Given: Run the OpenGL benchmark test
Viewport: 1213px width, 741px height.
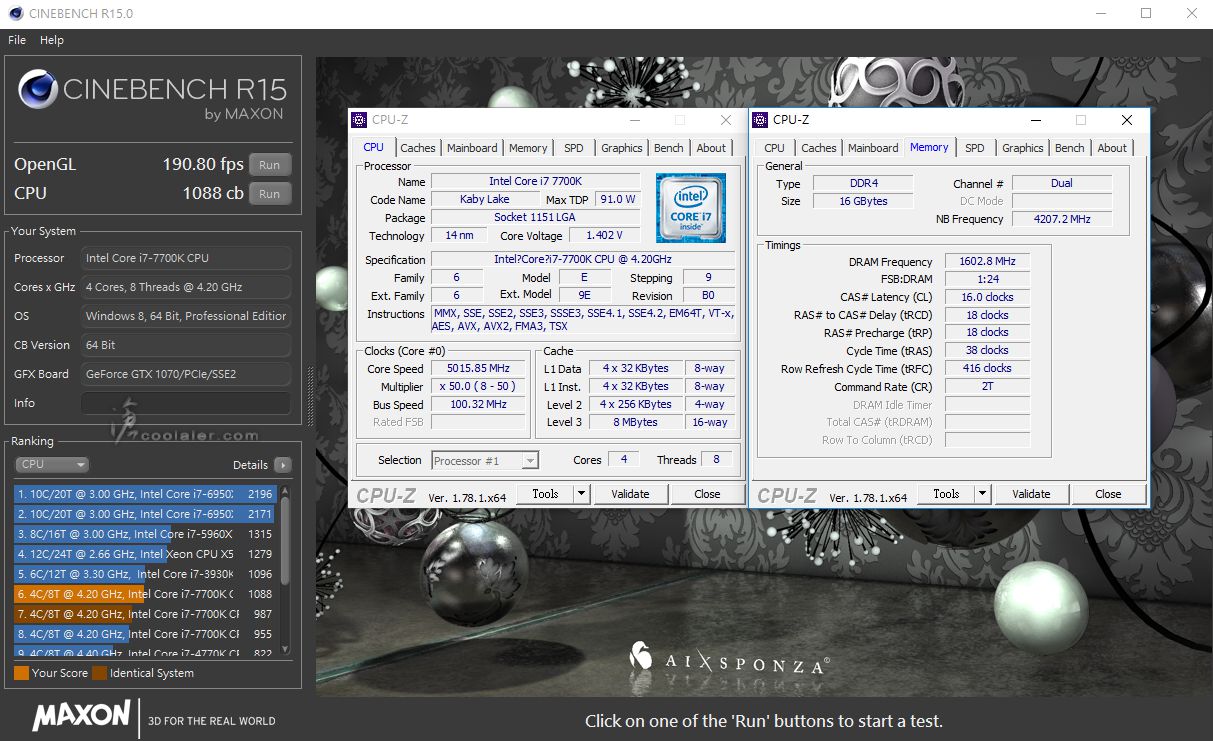Looking at the screenshot, I should (270, 165).
